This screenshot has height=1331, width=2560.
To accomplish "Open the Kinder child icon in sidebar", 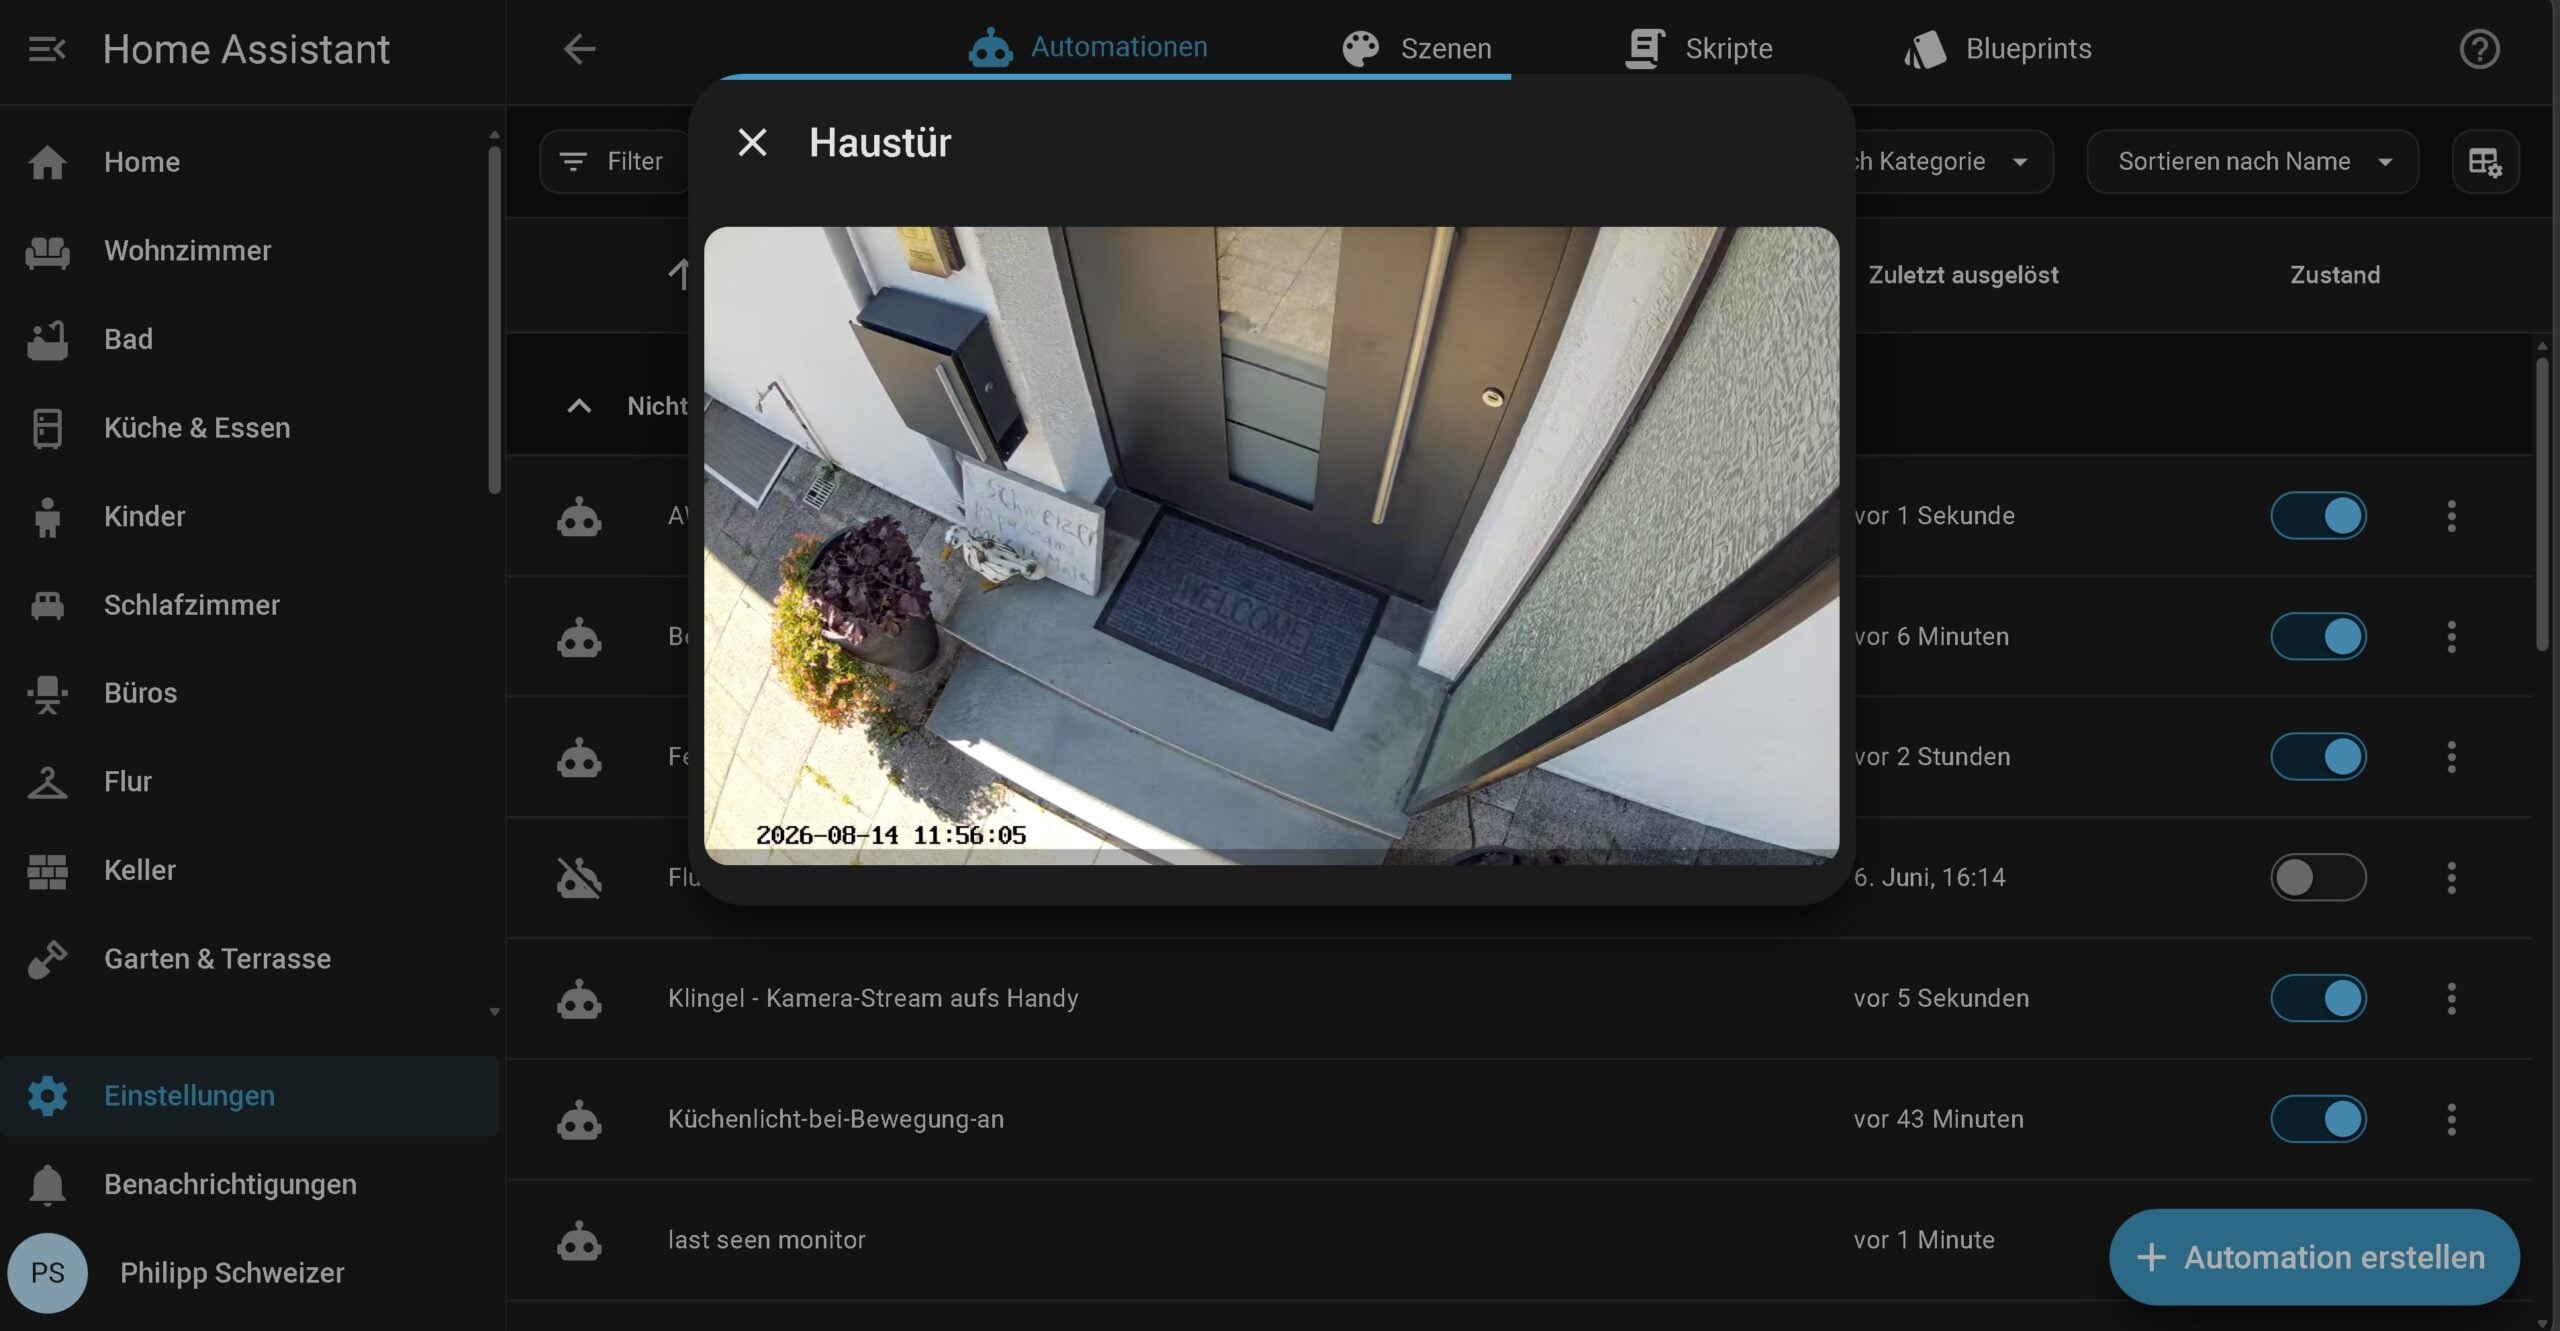I will pos(47,517).
